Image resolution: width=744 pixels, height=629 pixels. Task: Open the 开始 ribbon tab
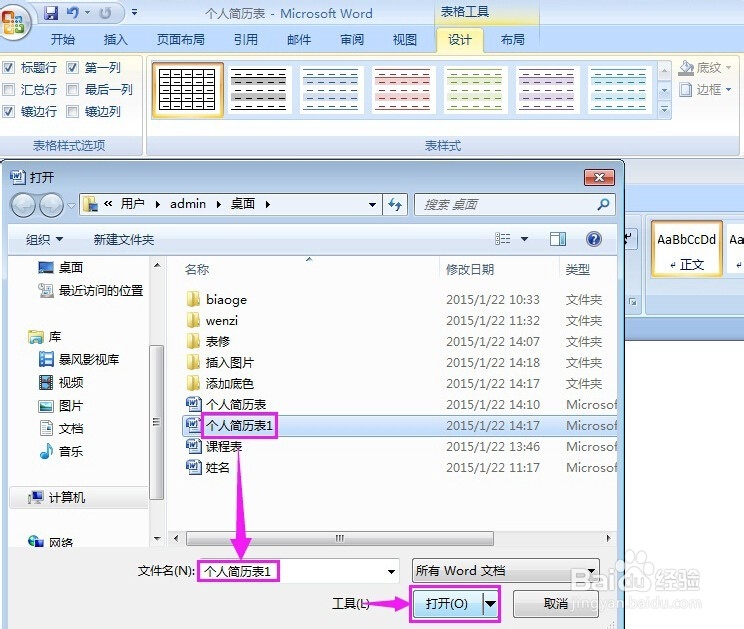point(63,39)
